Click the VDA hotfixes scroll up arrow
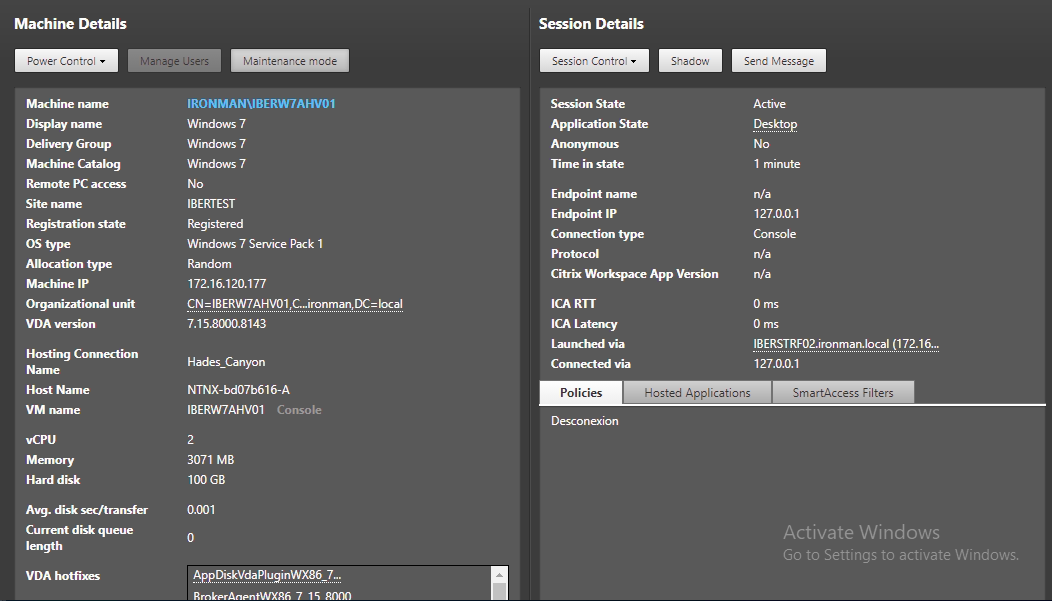Viewport: 1052px width, 601px height. pos(499,575)
